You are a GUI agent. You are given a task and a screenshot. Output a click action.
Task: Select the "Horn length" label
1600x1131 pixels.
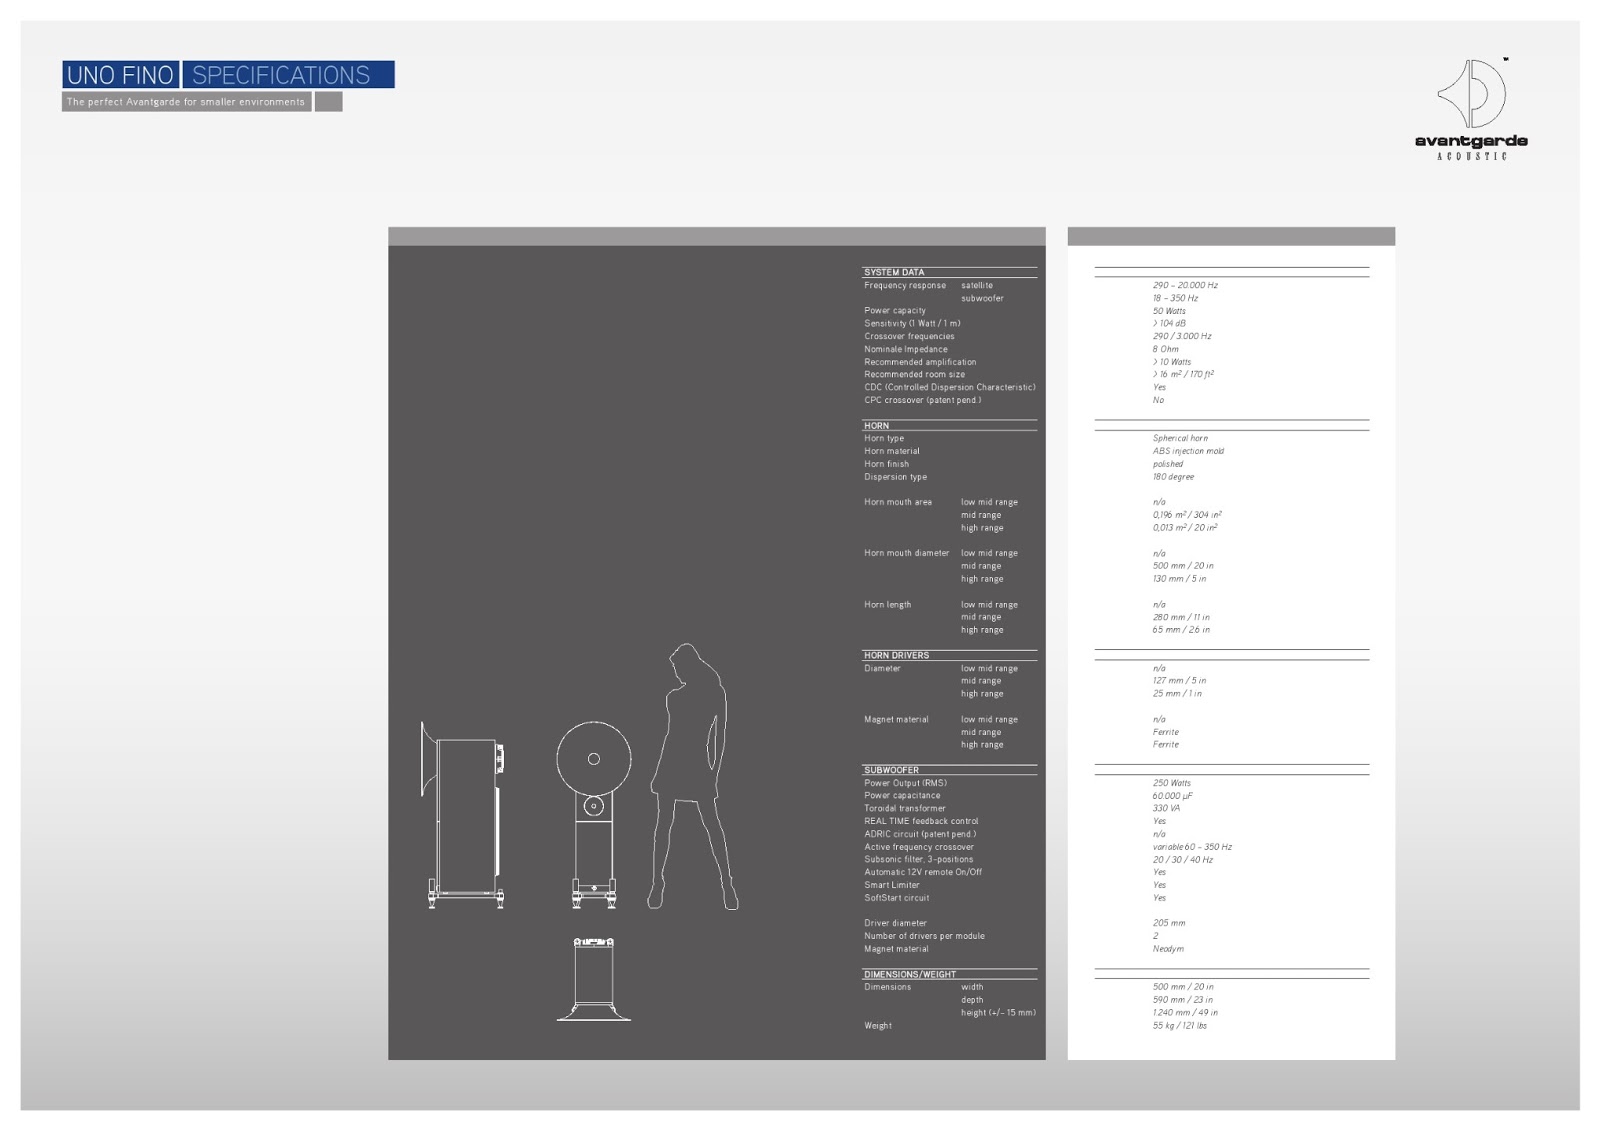[x=888, y=605]
